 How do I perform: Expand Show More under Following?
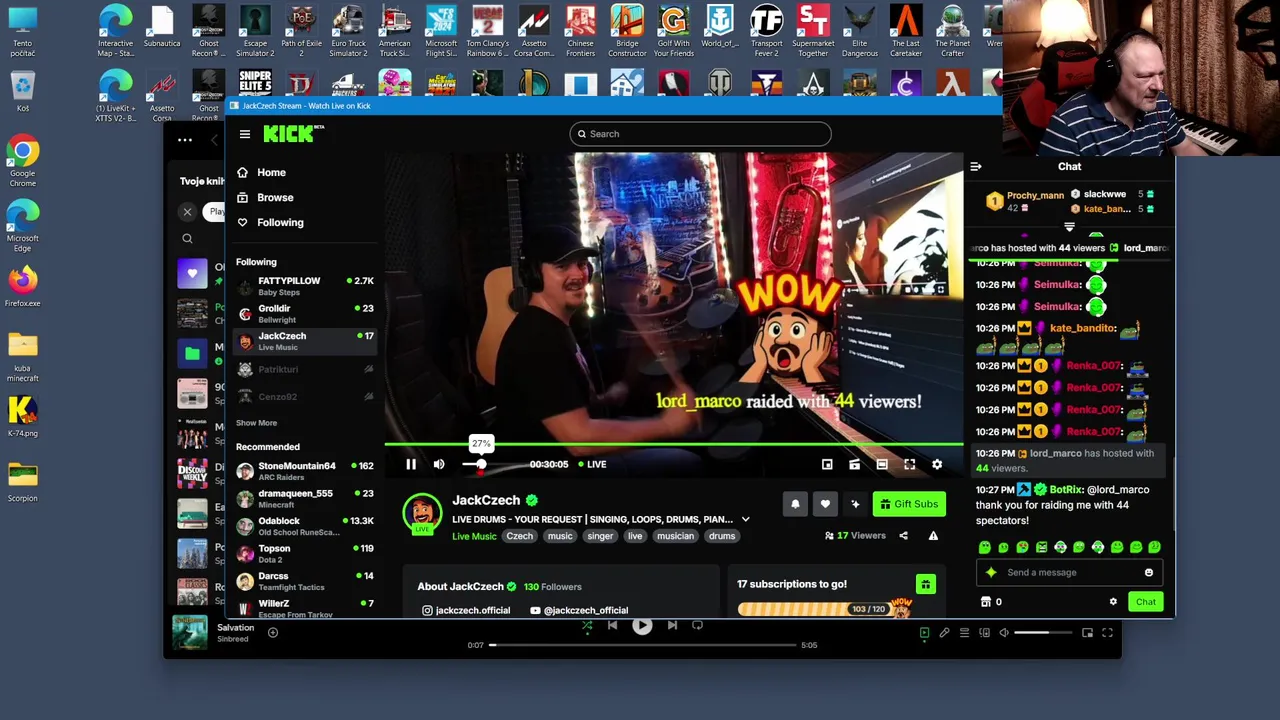(256, 423)
